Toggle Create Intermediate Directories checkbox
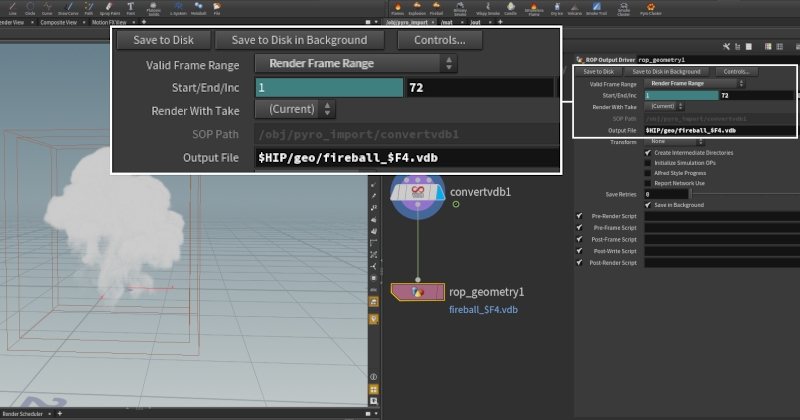Screen dimensions: 800x420 tap(649, 152)
